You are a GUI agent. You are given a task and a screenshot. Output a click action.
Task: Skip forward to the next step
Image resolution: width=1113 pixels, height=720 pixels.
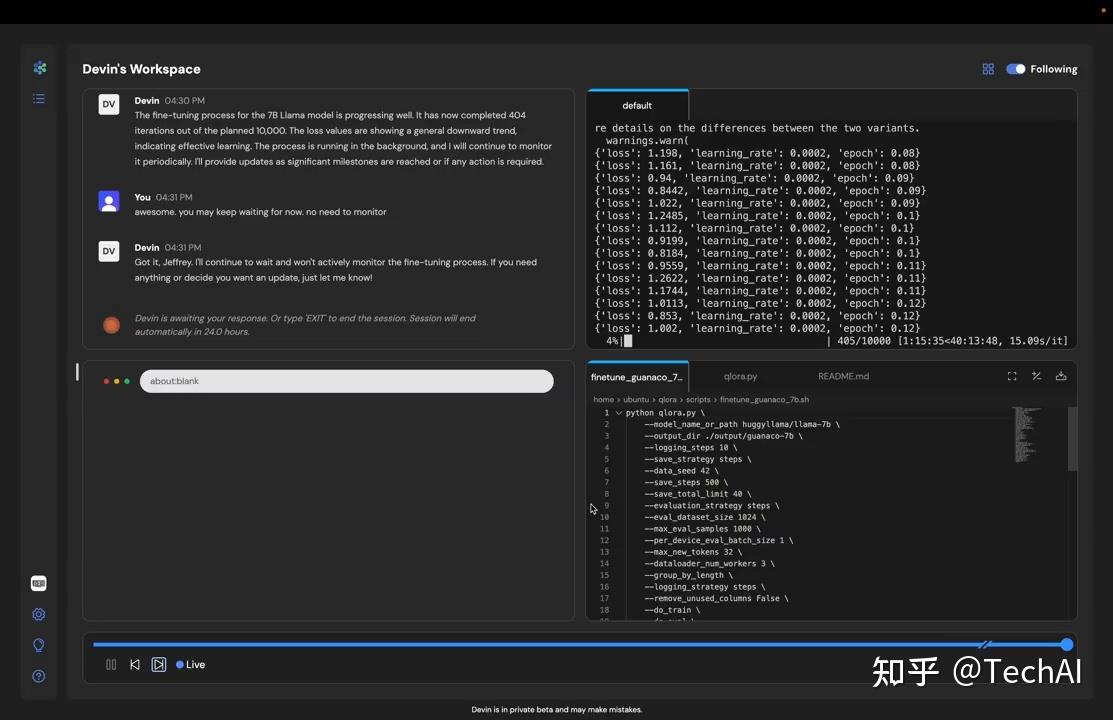tap(159, 665)
